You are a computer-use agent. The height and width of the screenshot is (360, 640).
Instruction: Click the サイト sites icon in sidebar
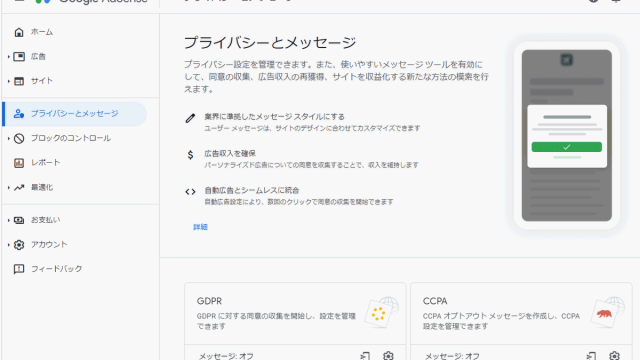(x=19, y=81)
